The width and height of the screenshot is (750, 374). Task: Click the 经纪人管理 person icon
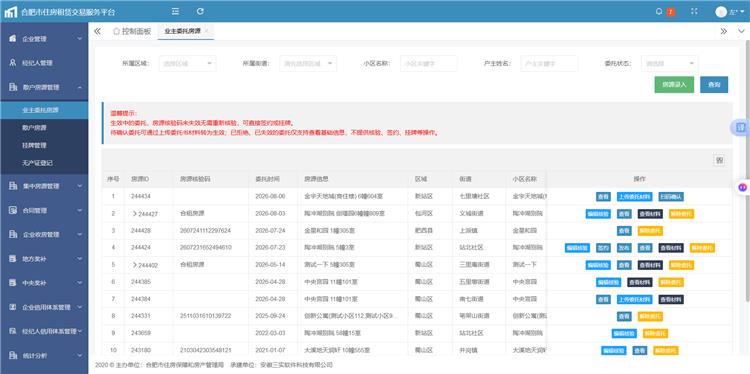pyautogui.click(x=13, y=63)
